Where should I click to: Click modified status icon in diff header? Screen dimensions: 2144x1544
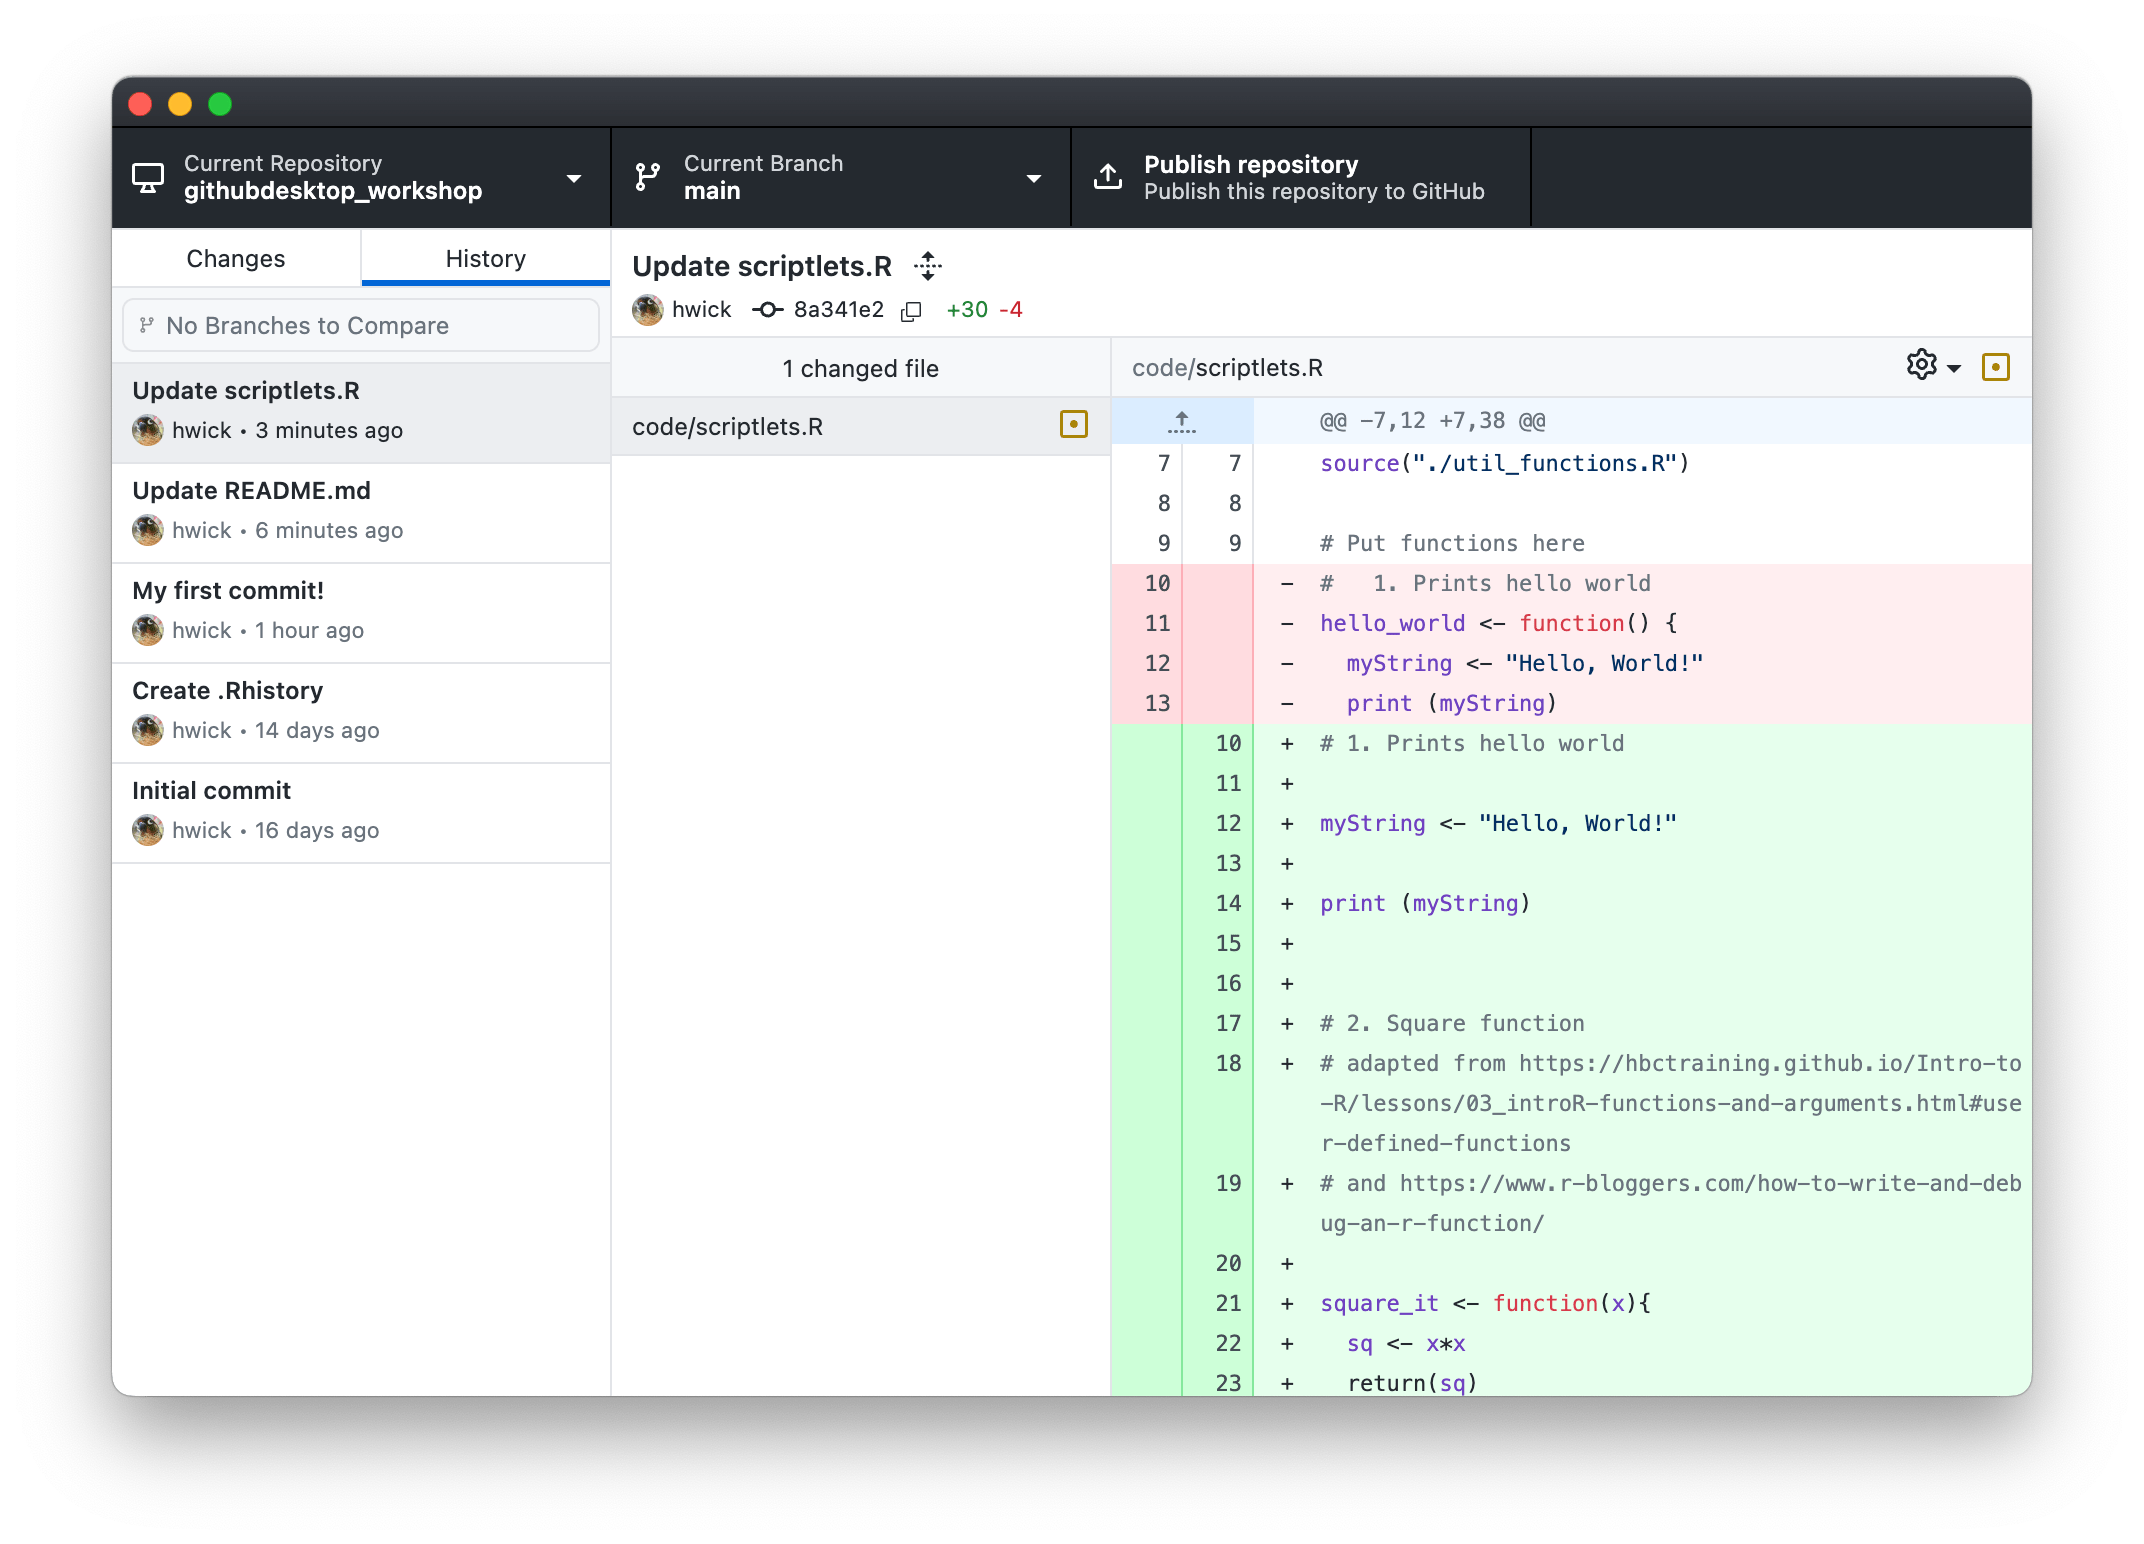point(1995,367)
